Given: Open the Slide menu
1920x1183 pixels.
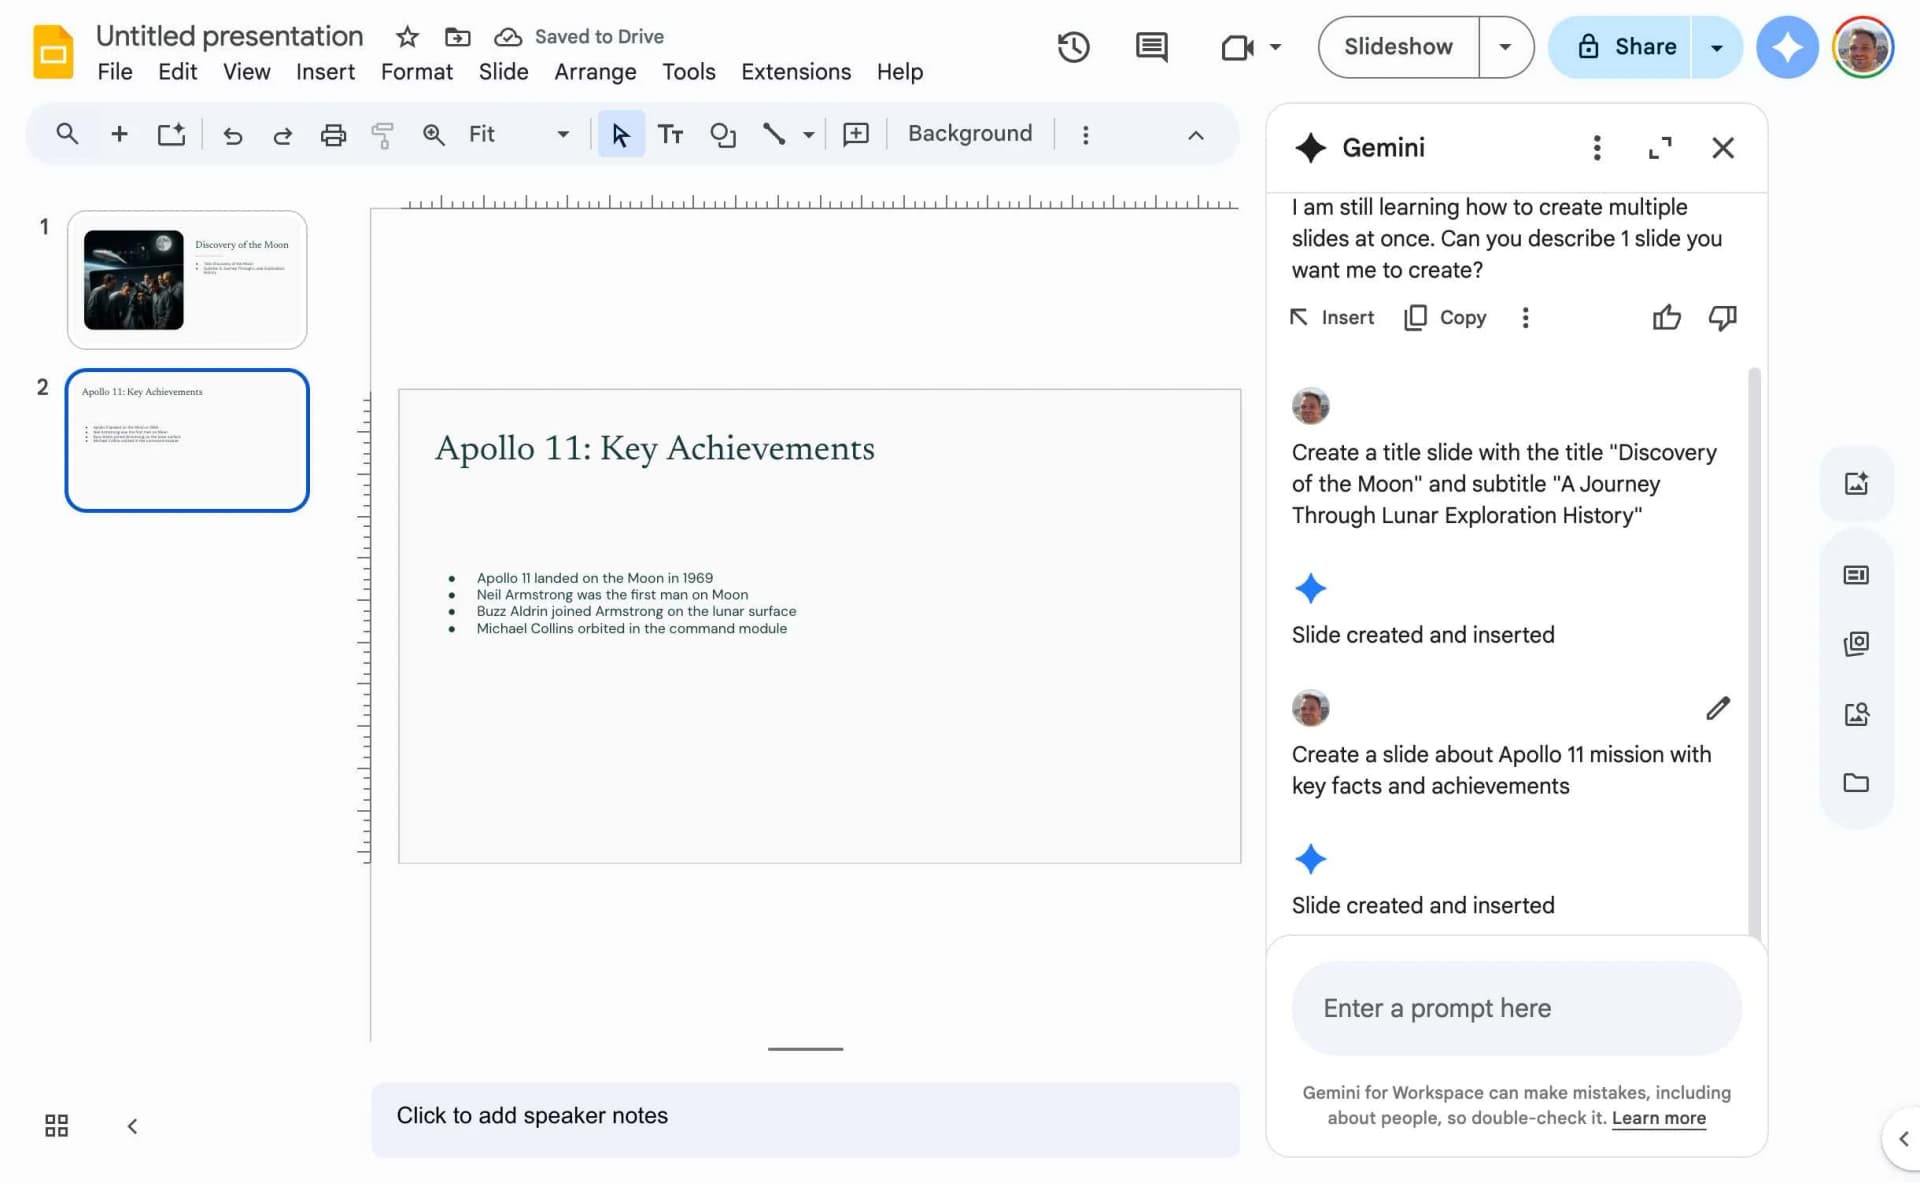Looking at the screenshot, I should tap(503, 72).
